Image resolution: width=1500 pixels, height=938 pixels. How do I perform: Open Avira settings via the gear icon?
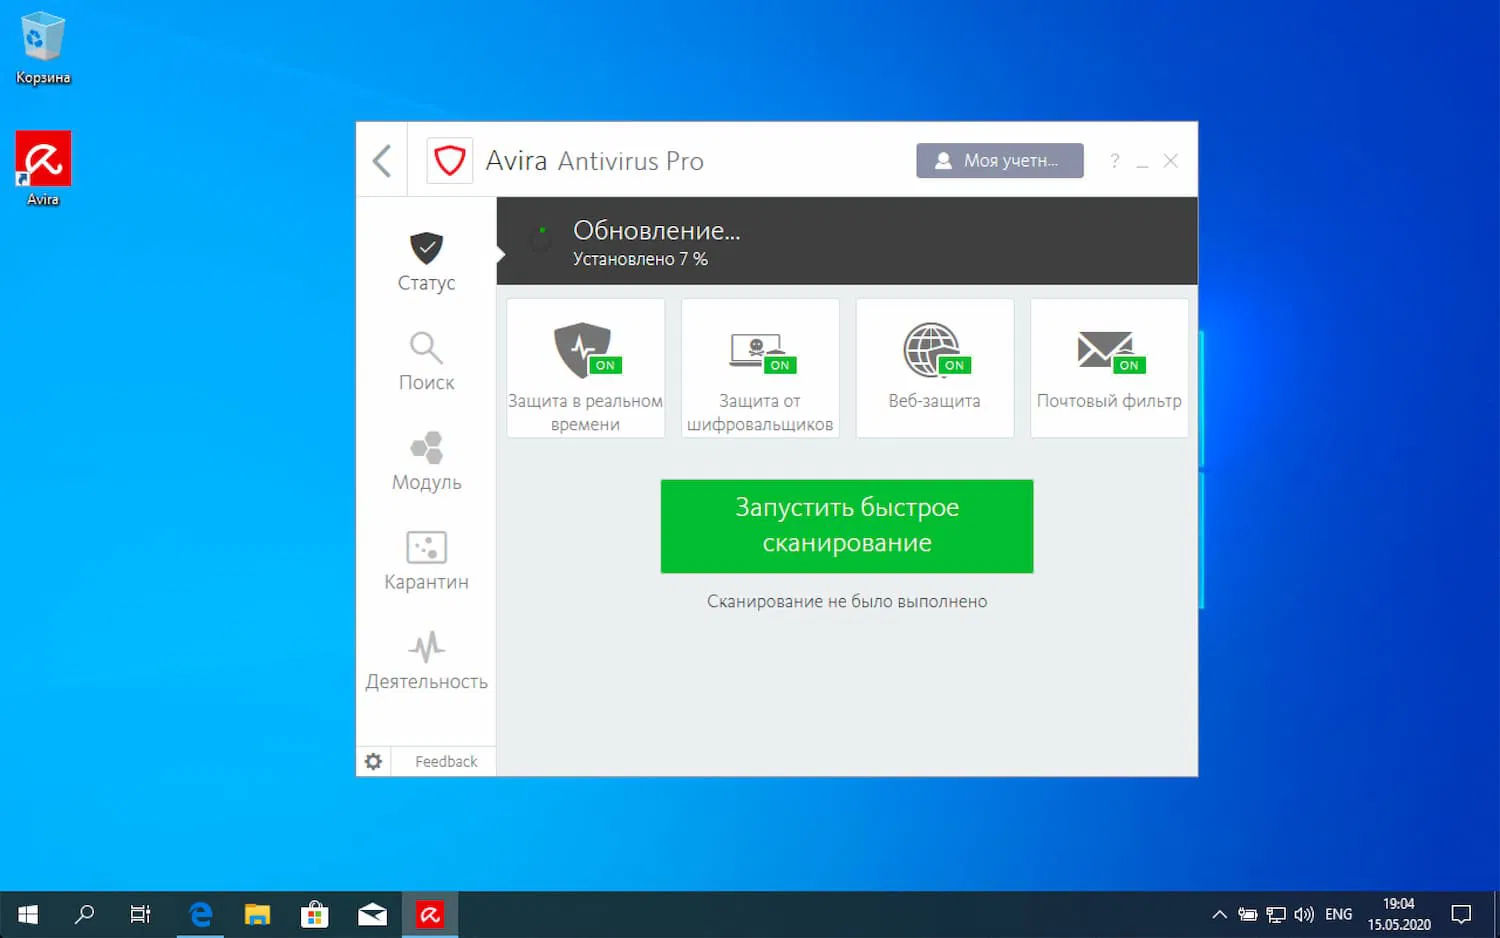click(x=373, y=761)
